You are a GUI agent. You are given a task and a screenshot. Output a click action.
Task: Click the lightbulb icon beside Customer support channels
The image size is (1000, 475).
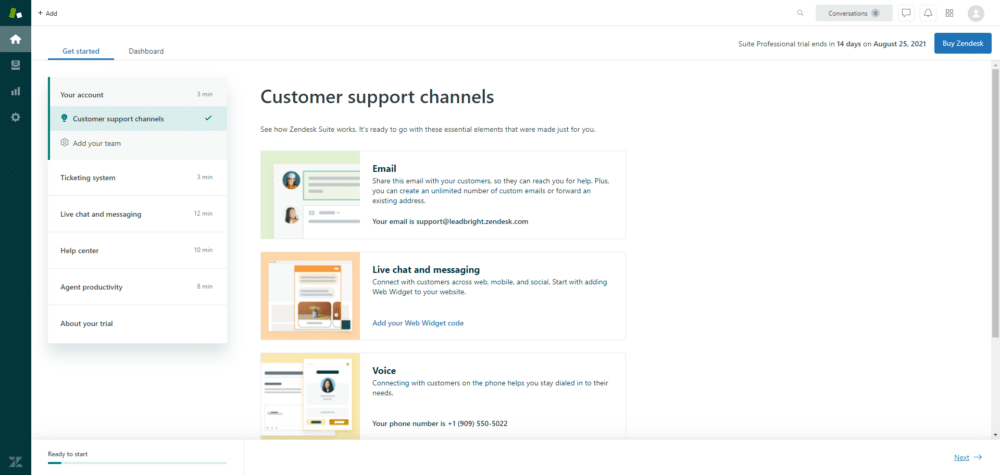tap(64, 119)
